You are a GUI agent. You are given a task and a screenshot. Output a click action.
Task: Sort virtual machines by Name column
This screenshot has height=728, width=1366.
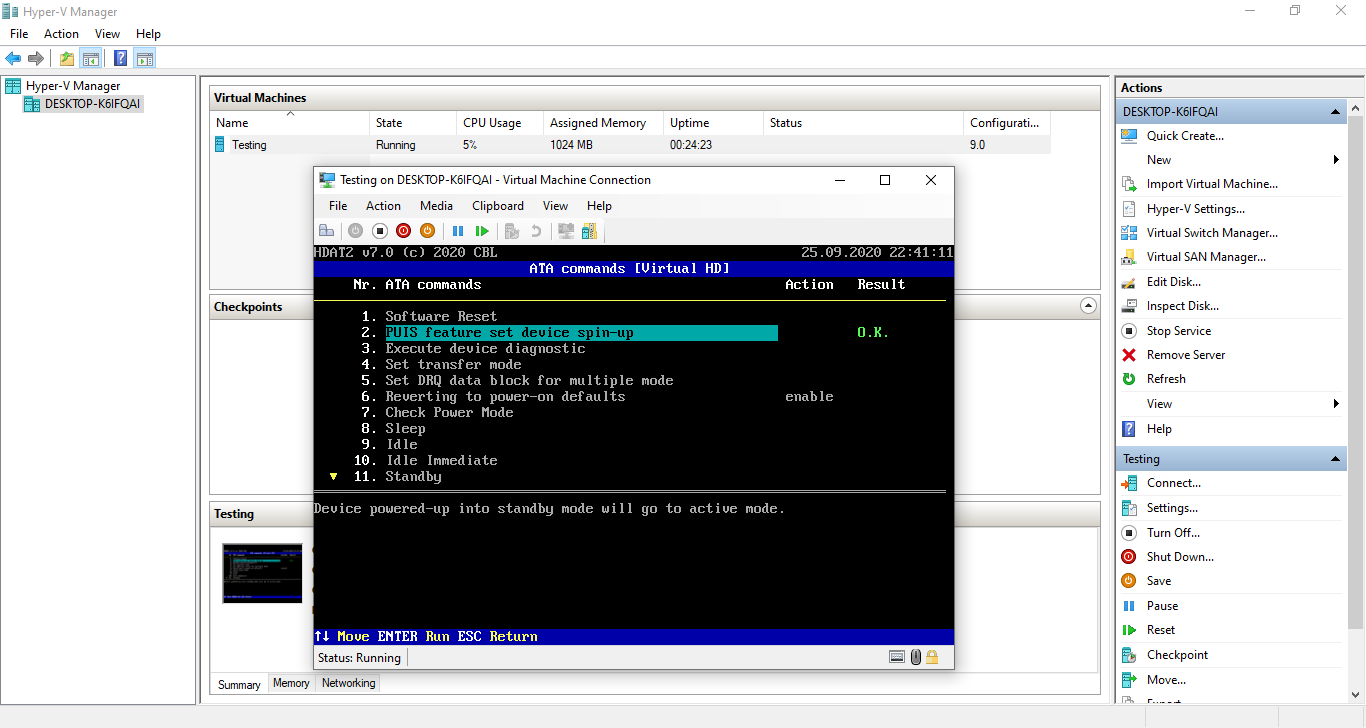290,123
